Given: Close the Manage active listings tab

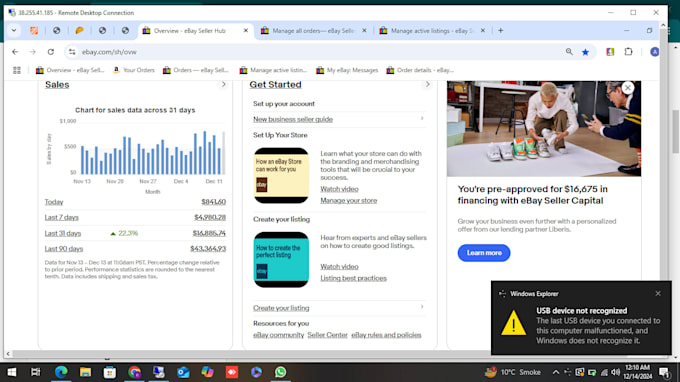Looking at the screenshot, I should (483, 31).
